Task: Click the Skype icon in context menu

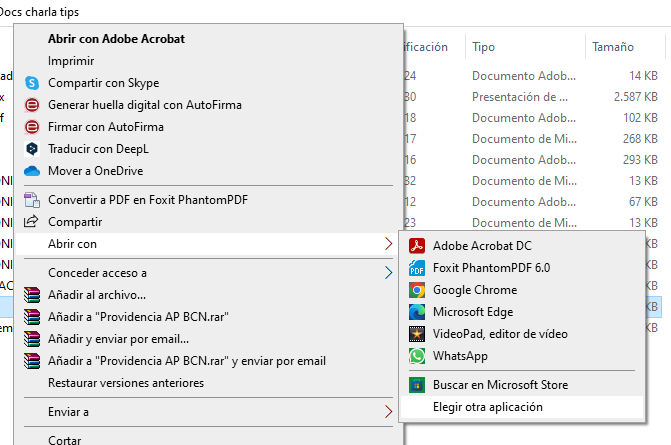Action: click(x=32, y=83)
